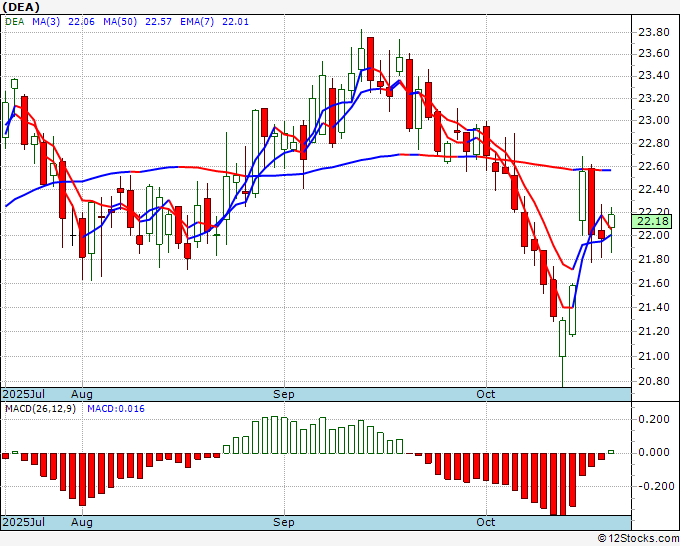Image resolution: width=680 pixels, height=546 pixels.
Task: Click the current price tag 22.18
Action: (652, 222)
